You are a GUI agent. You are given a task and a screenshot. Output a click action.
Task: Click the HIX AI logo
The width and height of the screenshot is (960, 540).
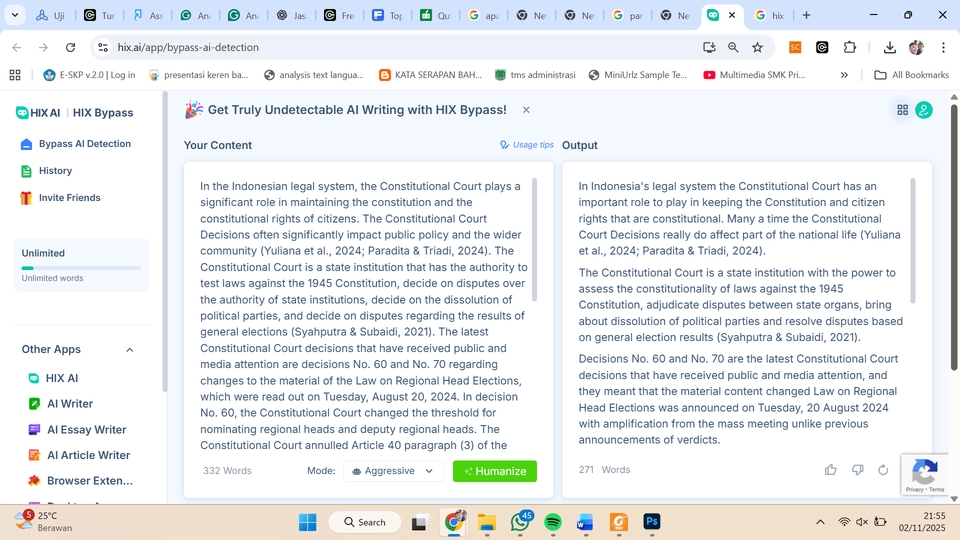click(38, 113)
